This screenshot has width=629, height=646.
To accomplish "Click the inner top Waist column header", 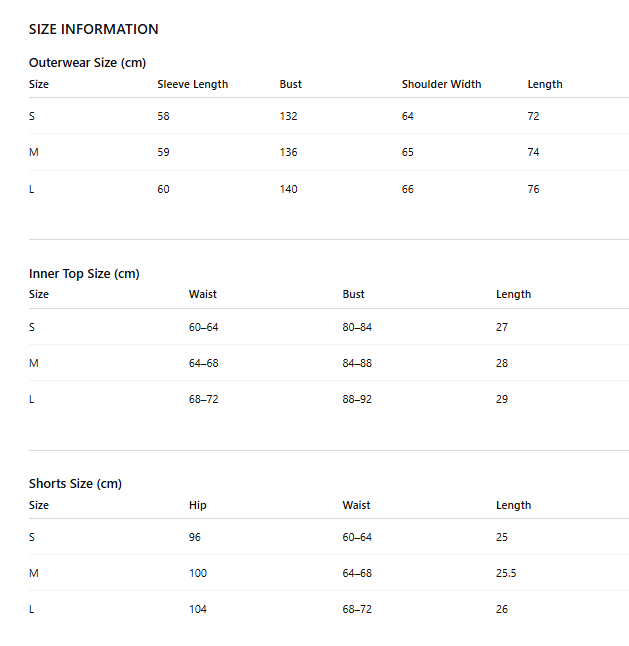I will click(x=203, y=294).
